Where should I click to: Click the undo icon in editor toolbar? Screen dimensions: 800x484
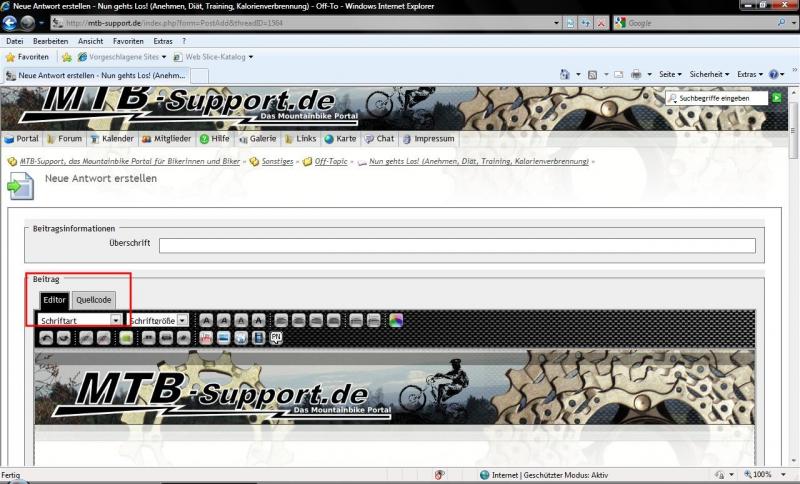pyautogui.click(x=45, y=339)
